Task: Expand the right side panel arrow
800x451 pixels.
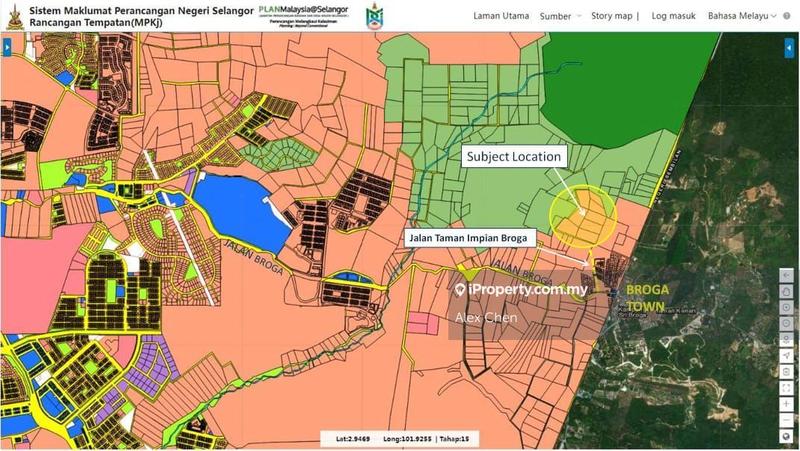Action: 787,46
